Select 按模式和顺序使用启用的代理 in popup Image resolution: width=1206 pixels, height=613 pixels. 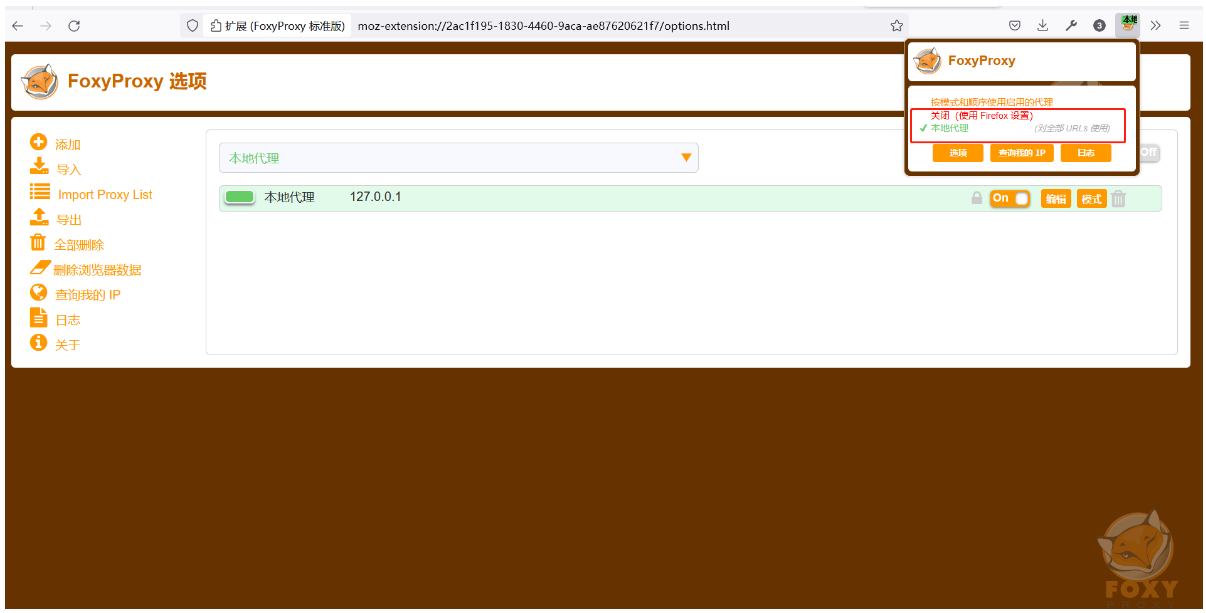coord(991,102)
